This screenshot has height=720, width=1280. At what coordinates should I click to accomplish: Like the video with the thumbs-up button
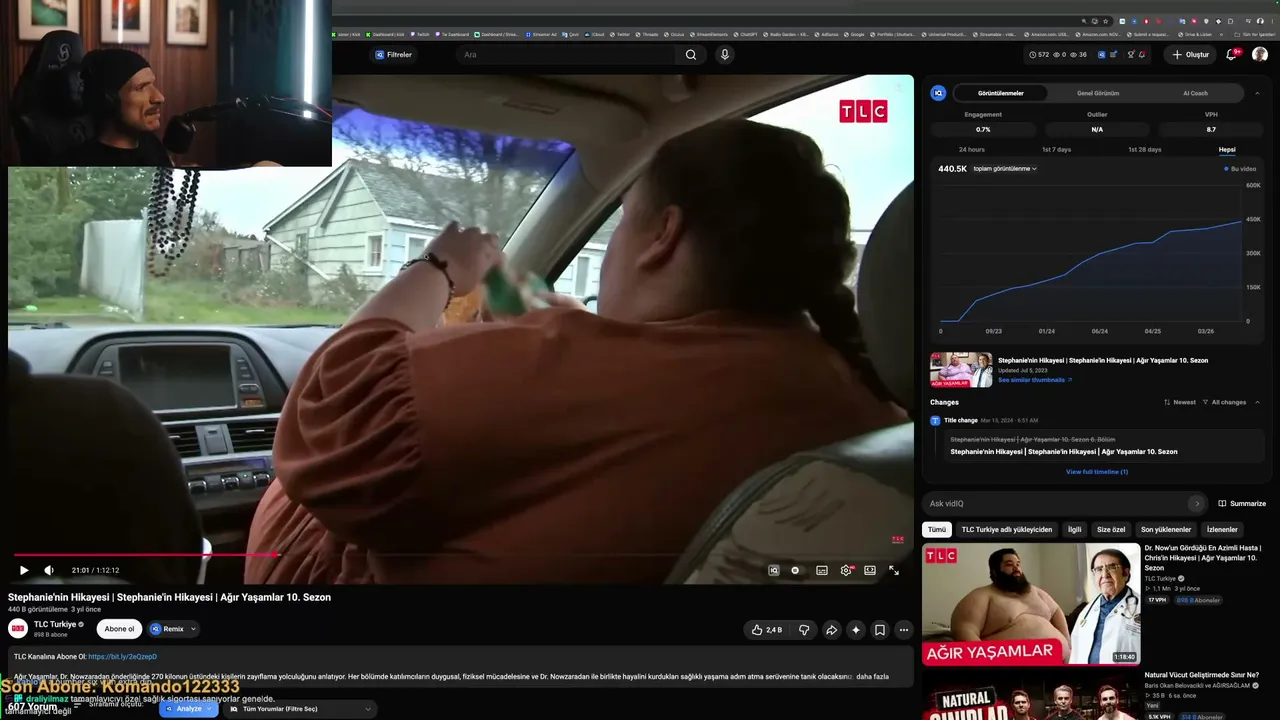coord(767,630)
